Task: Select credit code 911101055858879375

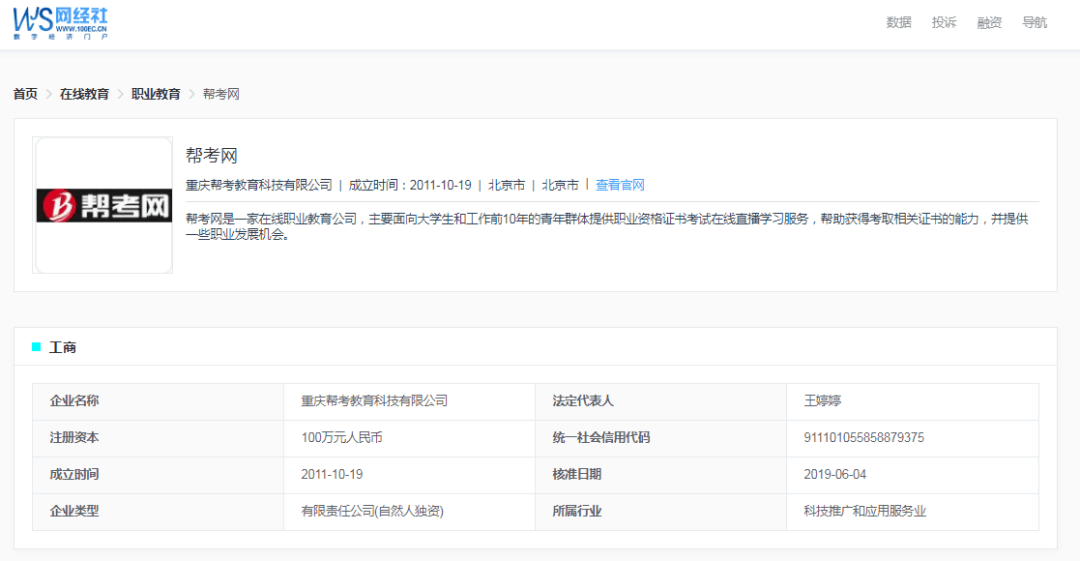Action: 864,438
